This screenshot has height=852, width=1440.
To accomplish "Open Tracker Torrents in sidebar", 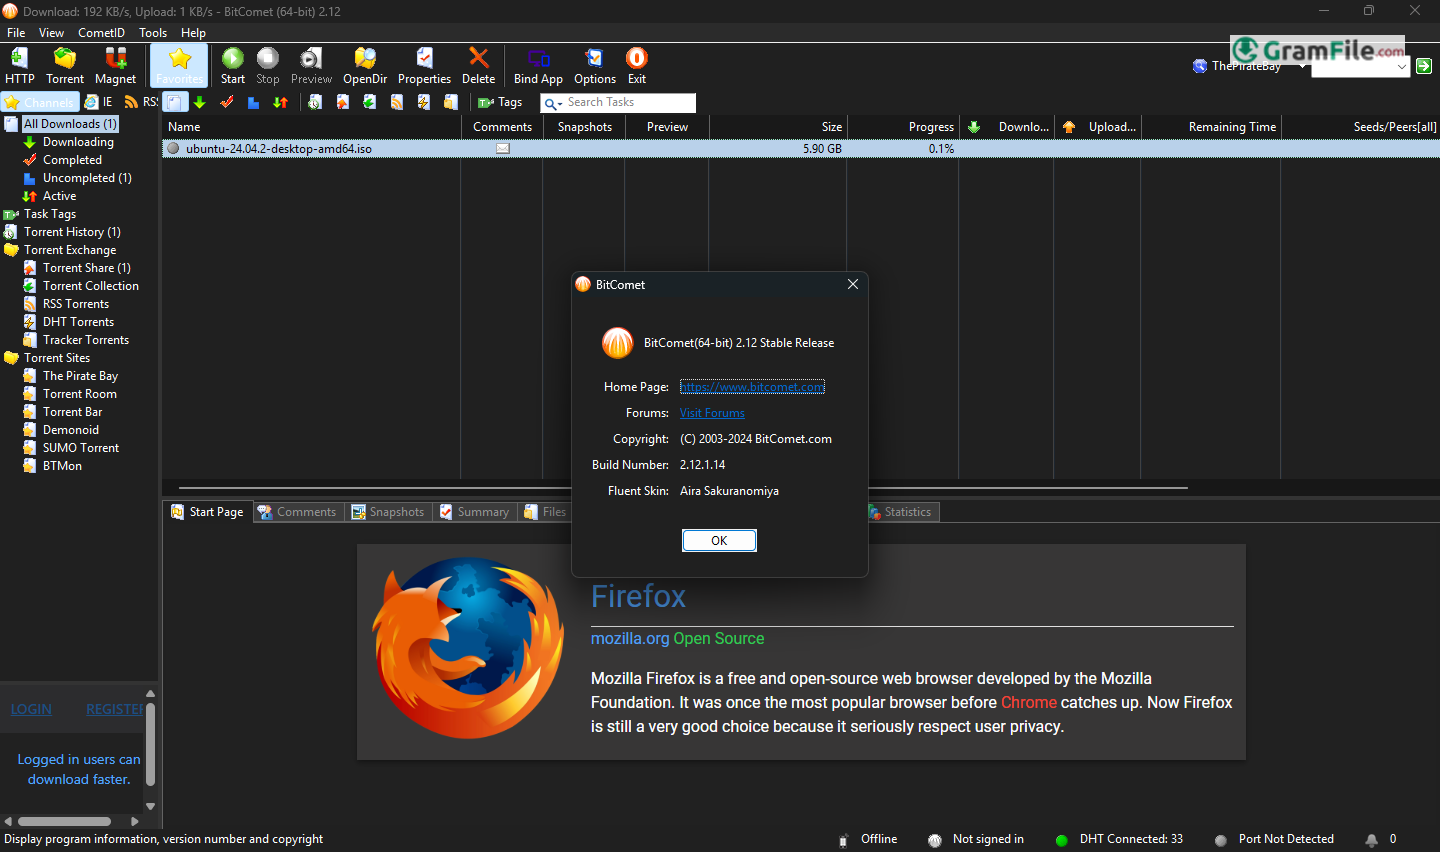I will click(x=86, y=340).
